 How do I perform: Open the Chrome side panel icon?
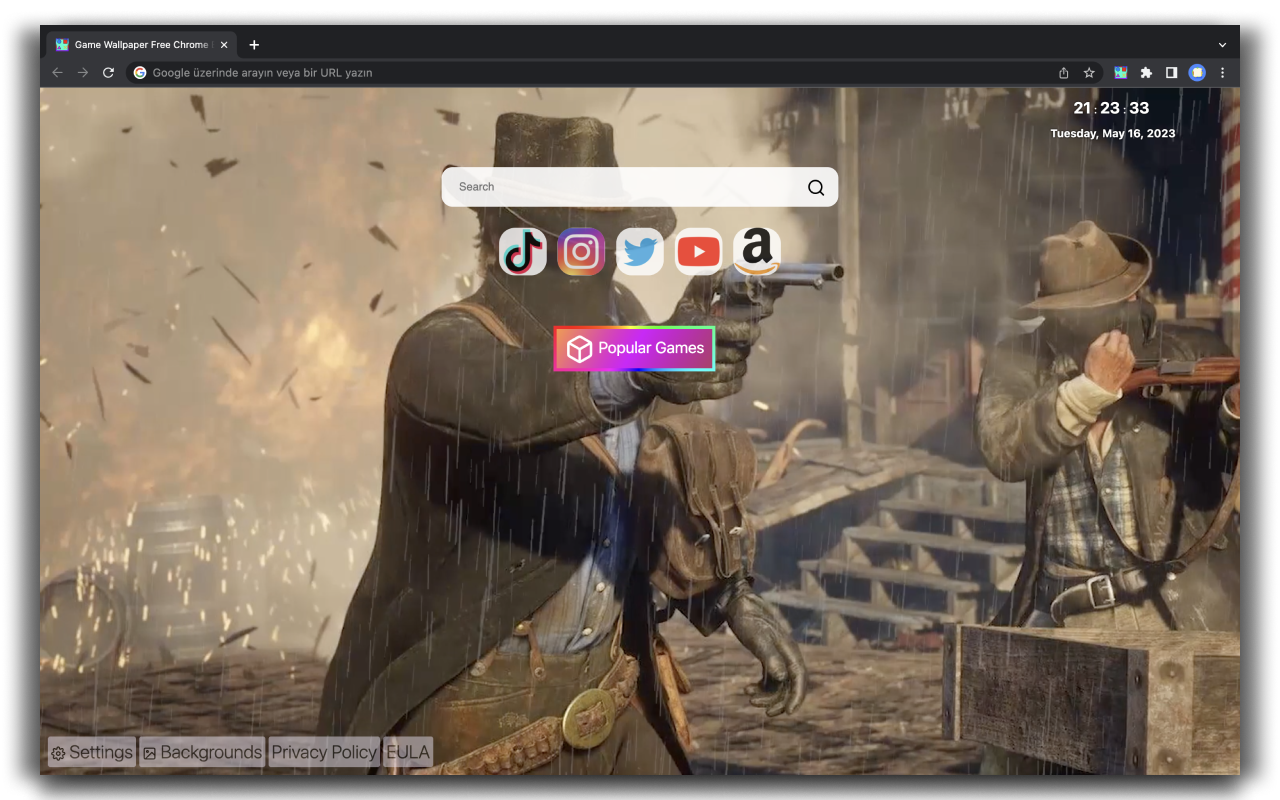(x=1171, y=72)
